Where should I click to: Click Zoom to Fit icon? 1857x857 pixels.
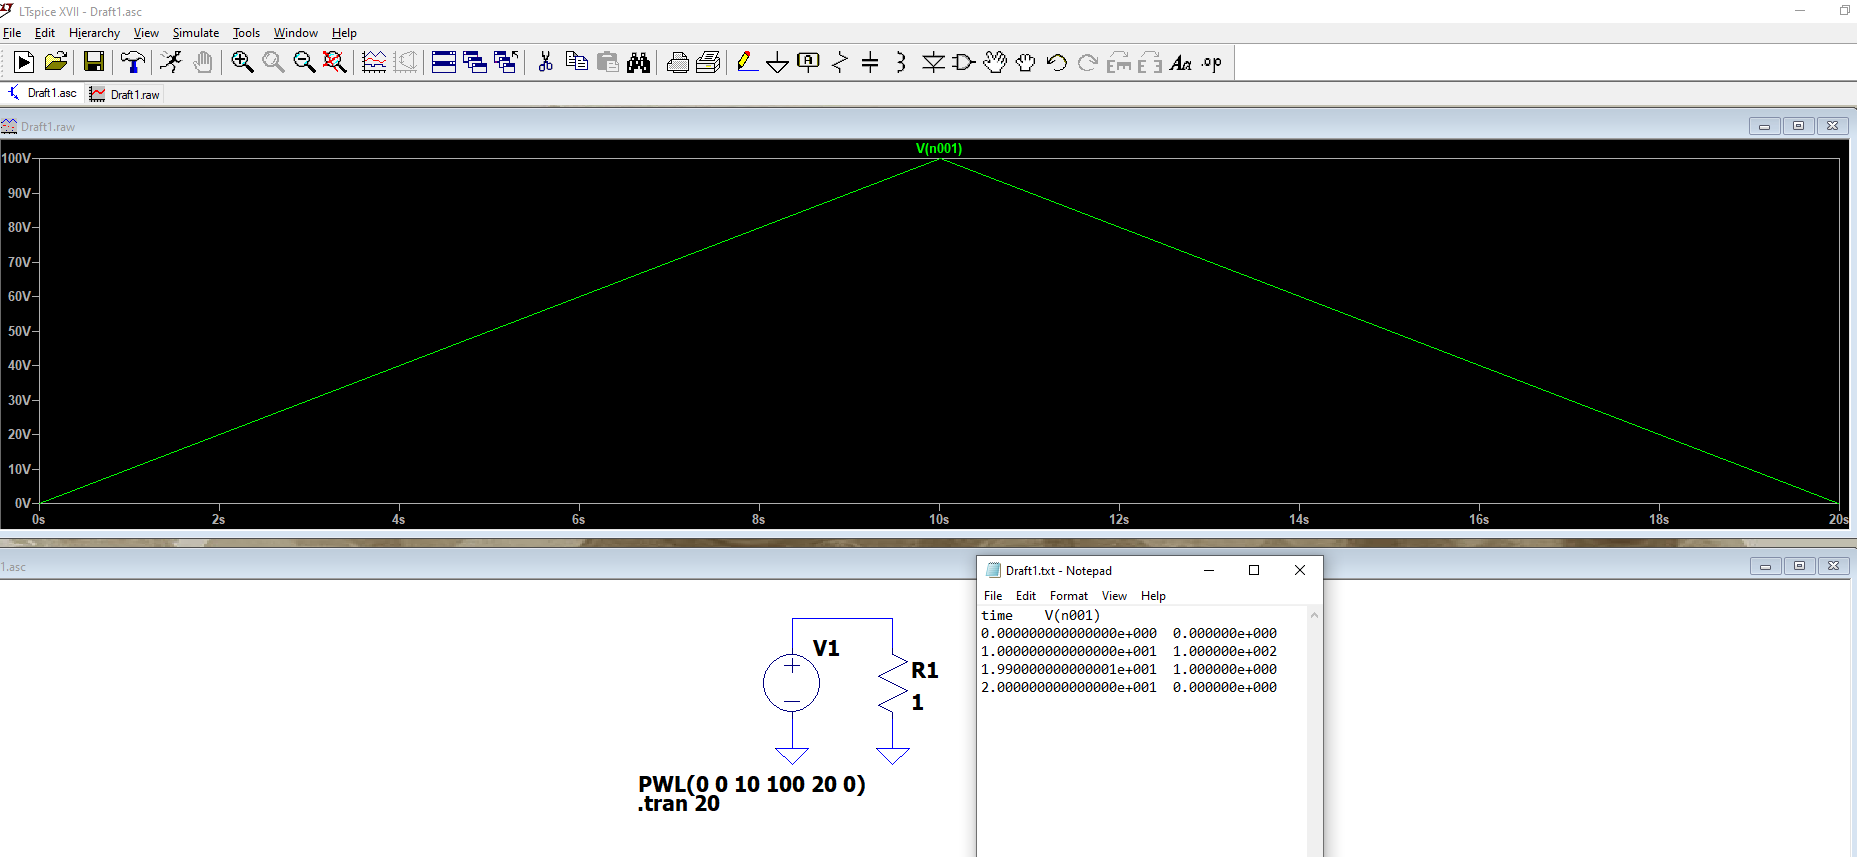pyautogui.click(x=335, y=63)
